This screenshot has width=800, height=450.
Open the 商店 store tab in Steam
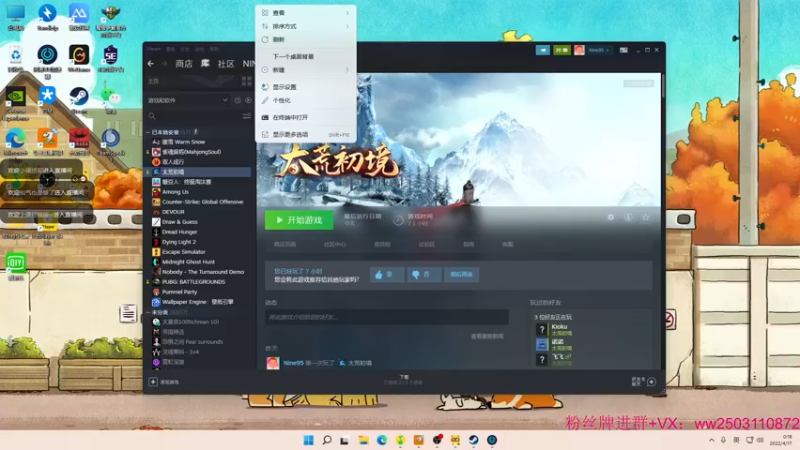pyautogui.click(x=184, y=64)
